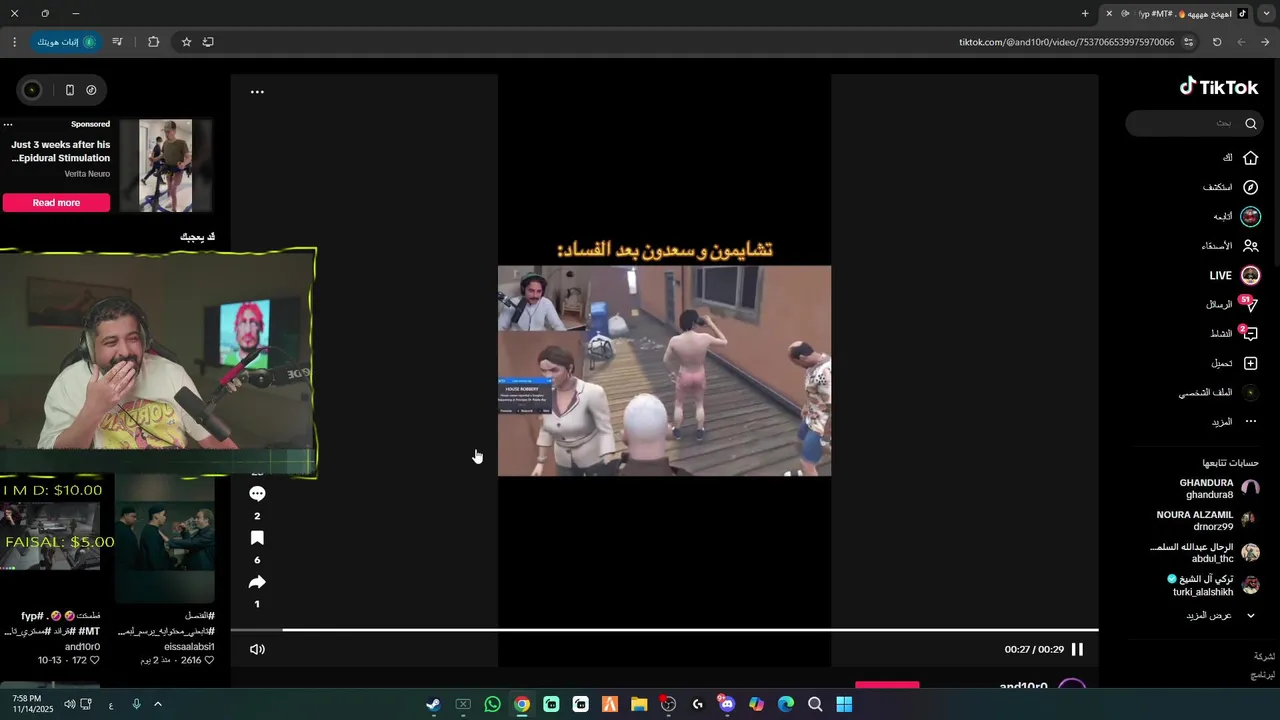Click the compass icon in the top-left pill
The height and width of the screenshot is (720, 1280).
91,90
